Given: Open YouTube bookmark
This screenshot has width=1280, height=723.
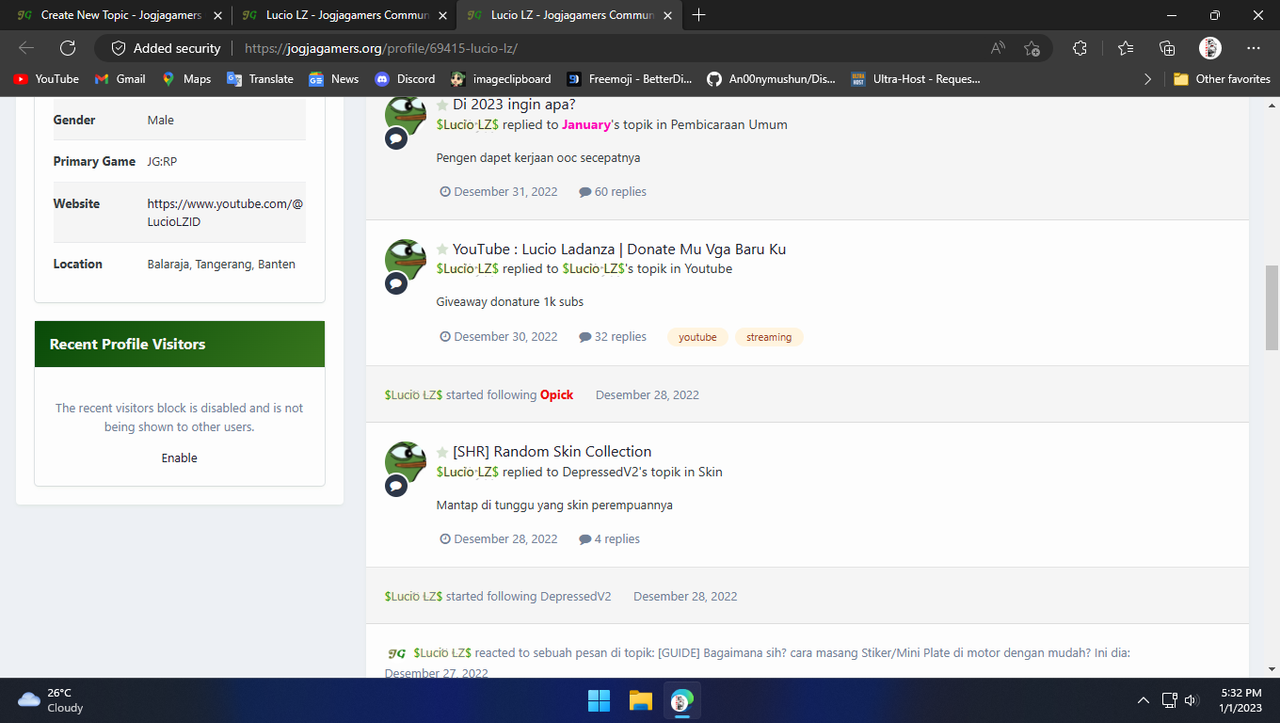Looking at the screenshot, I should pos(47,79).
